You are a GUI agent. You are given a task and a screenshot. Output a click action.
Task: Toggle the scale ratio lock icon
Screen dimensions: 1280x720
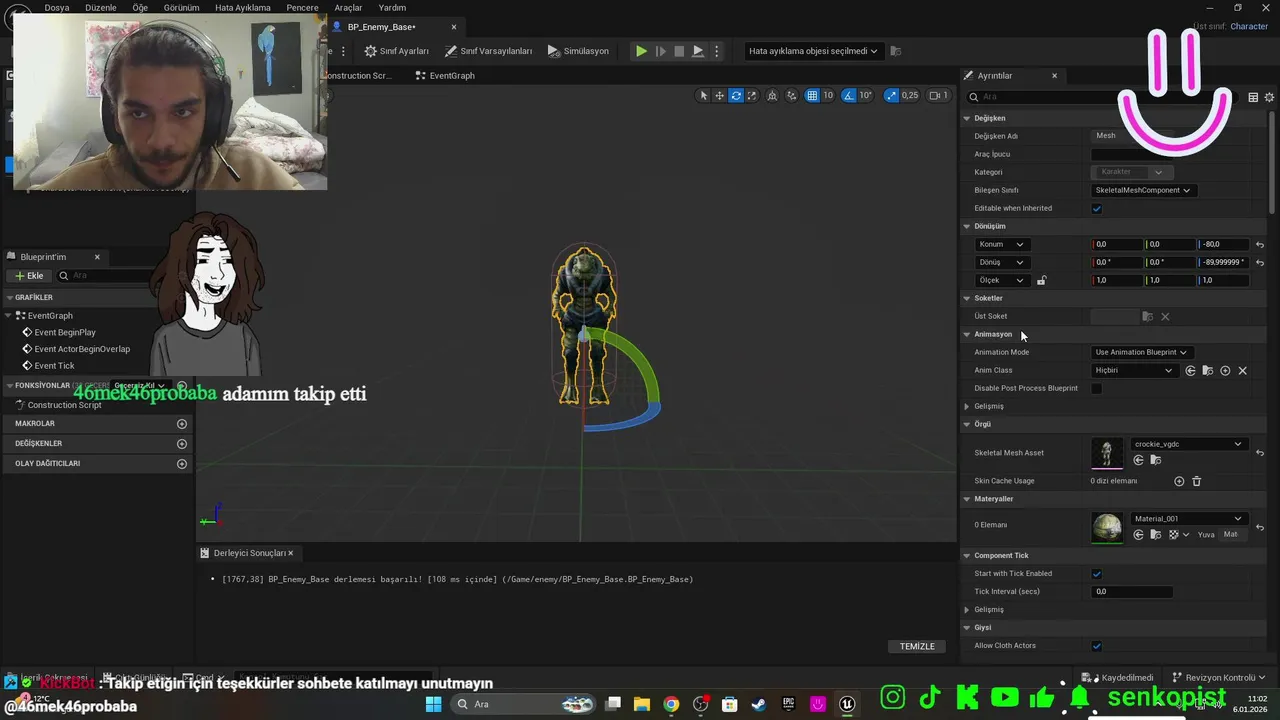[1041, 280]
